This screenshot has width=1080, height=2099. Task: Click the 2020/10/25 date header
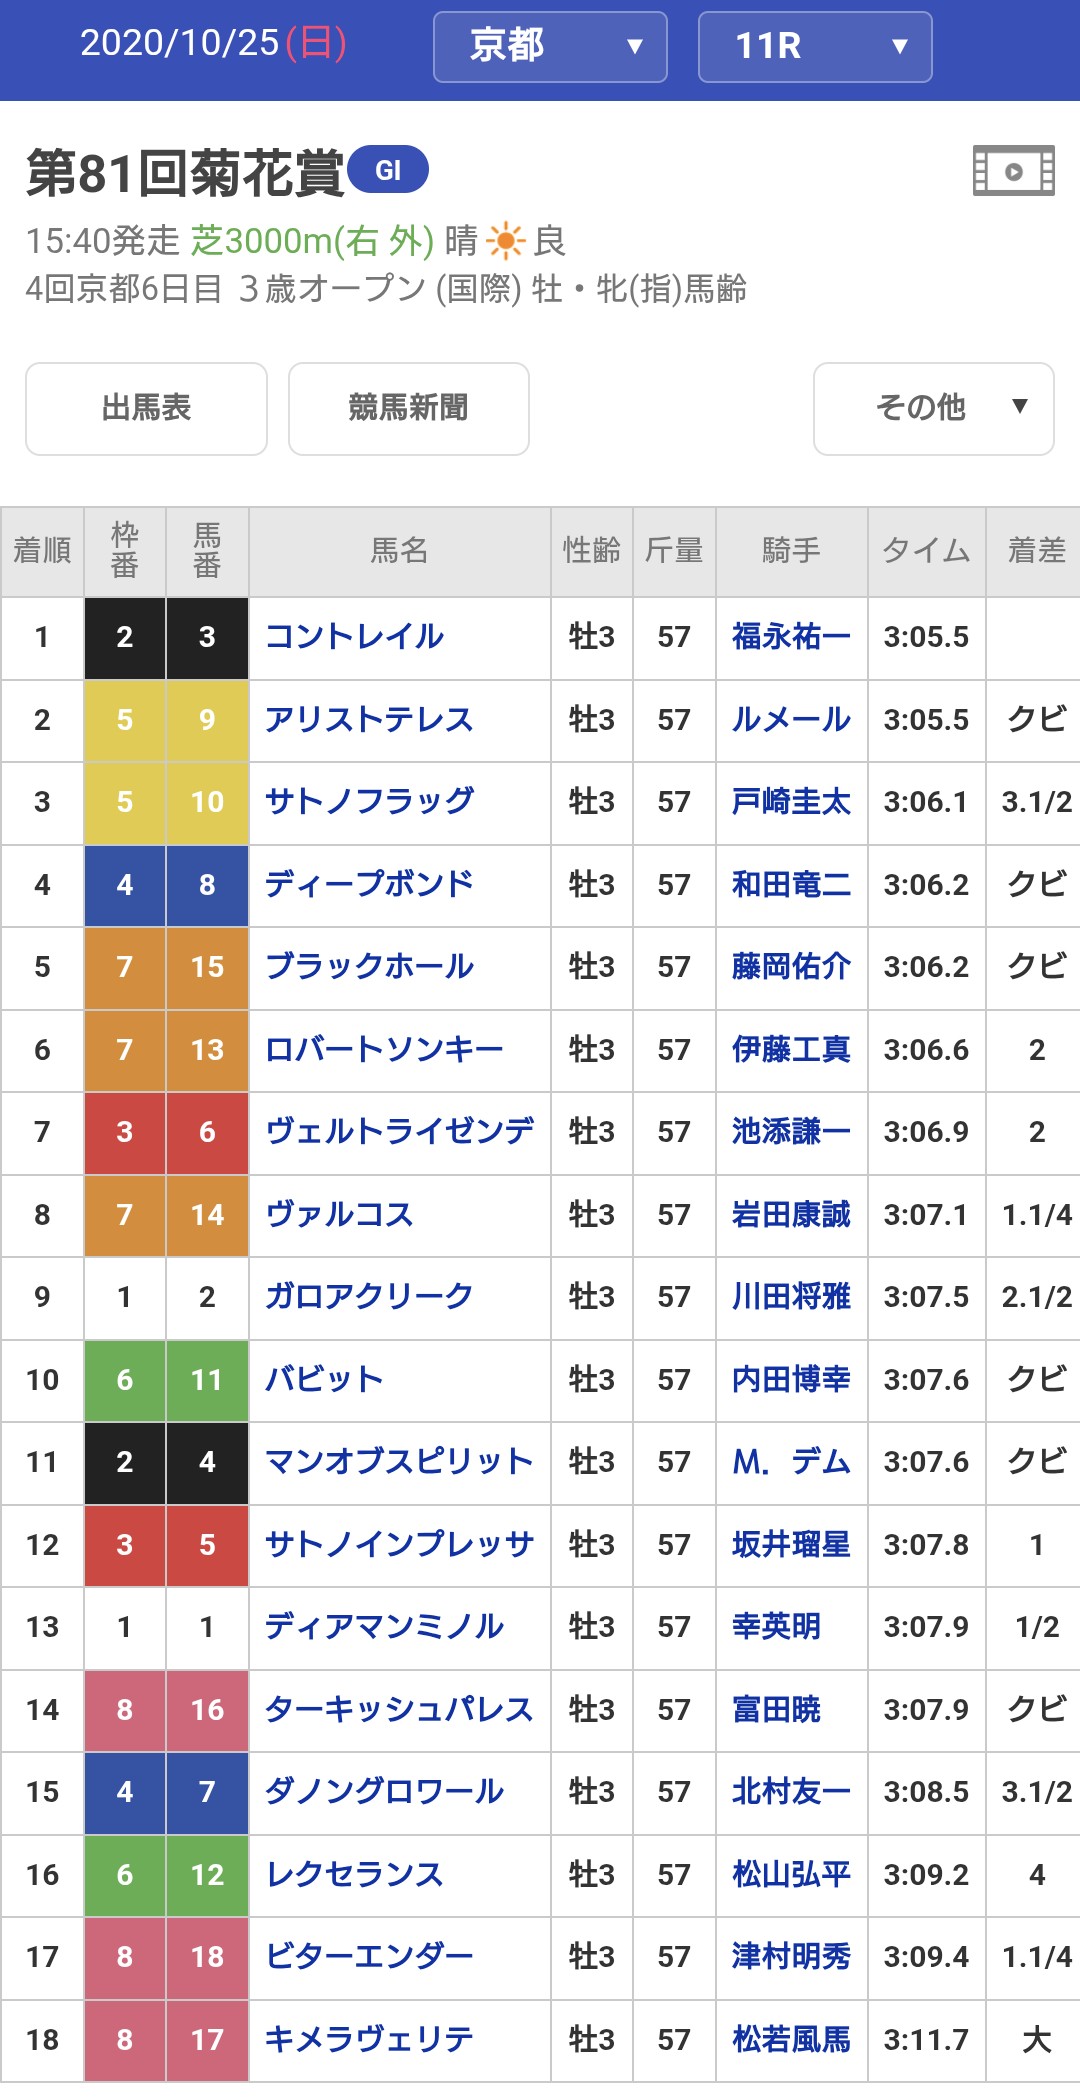(213, 44)
